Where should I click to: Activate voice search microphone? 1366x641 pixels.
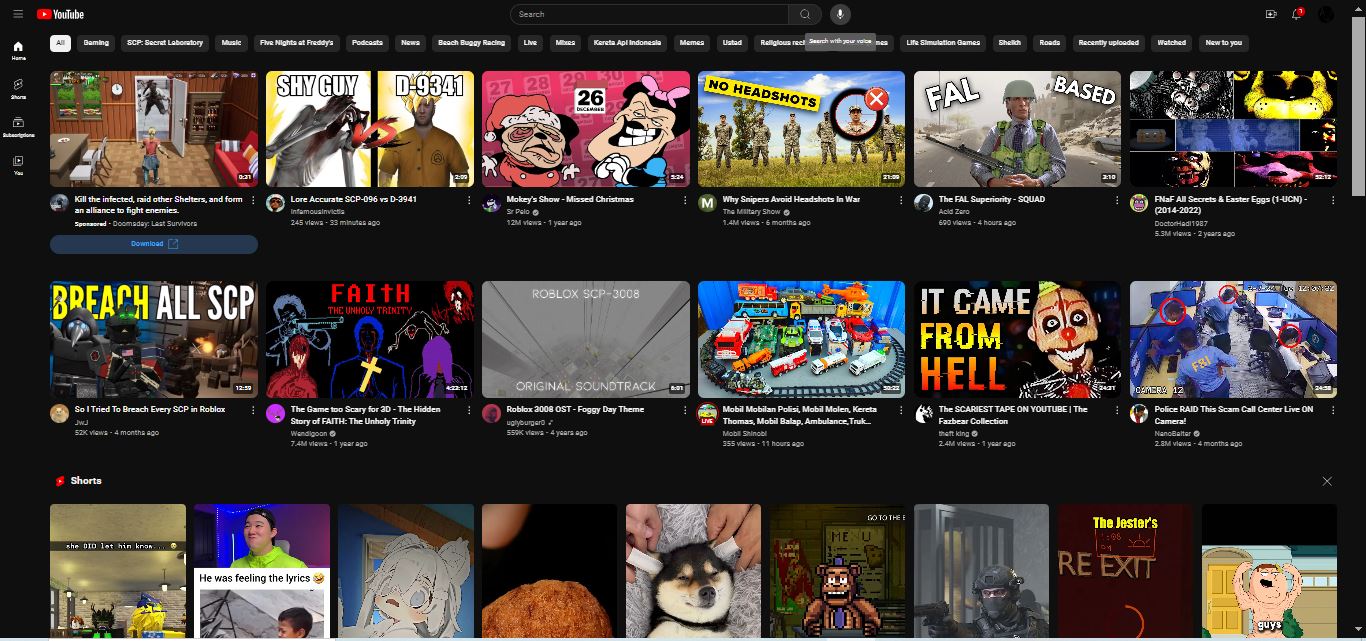point(840,14)
